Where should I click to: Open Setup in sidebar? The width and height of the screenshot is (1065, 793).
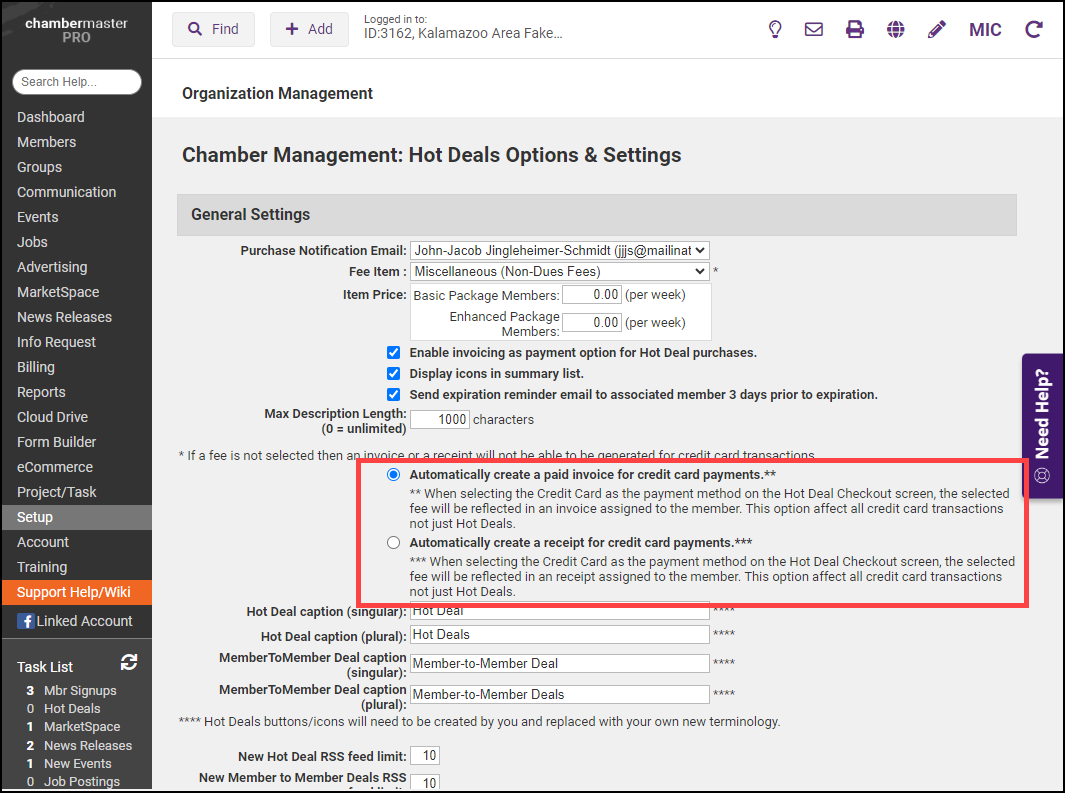point(76,517)
